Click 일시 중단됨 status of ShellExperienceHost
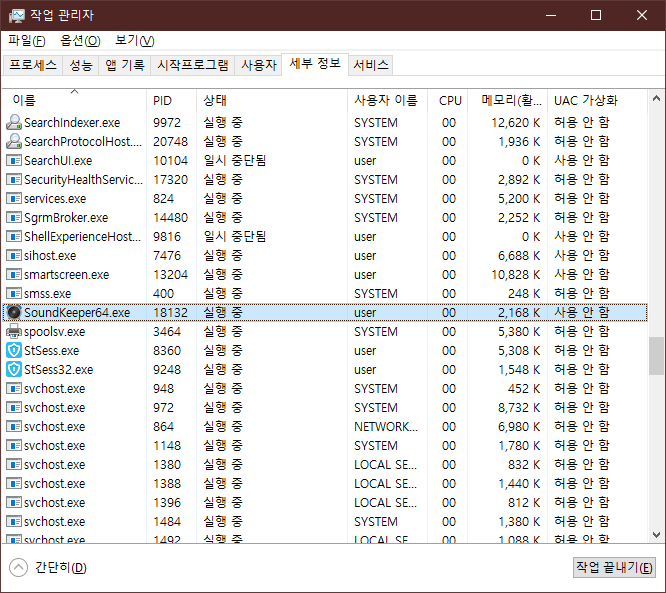 (234, 237)
